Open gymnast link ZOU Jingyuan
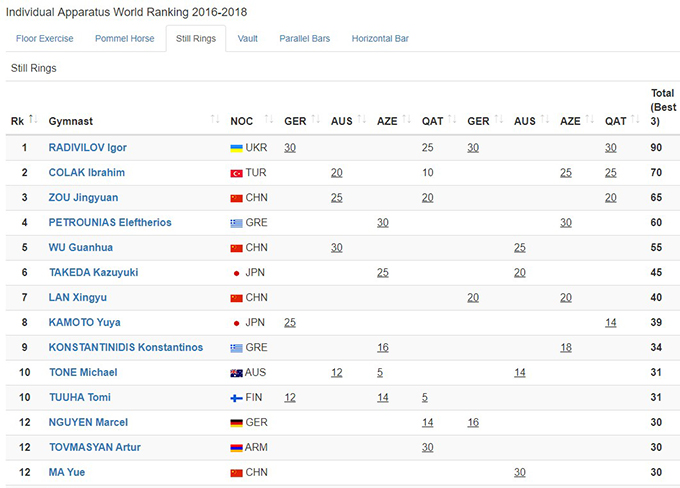The image size is (680, 488). click(x=85, y=198)
